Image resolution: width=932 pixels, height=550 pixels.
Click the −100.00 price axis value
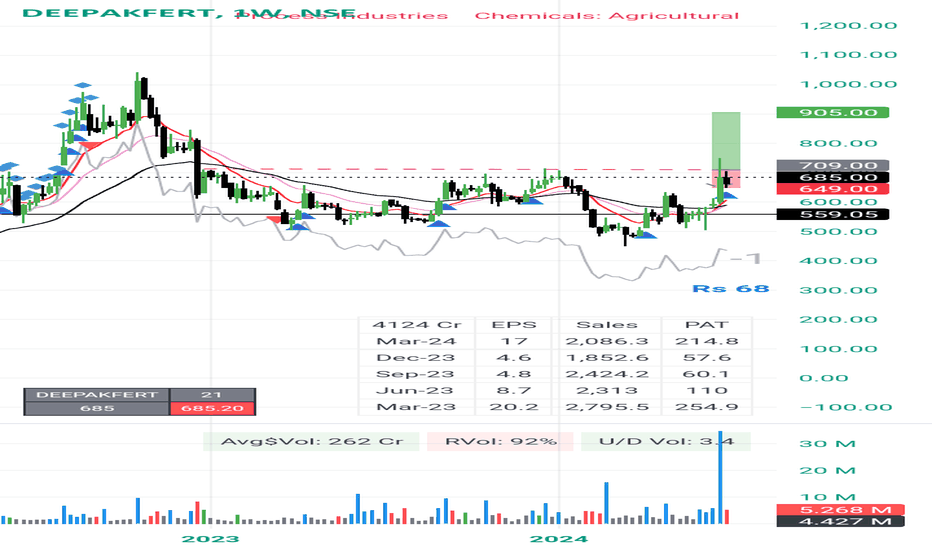click(x=846, y=407)
